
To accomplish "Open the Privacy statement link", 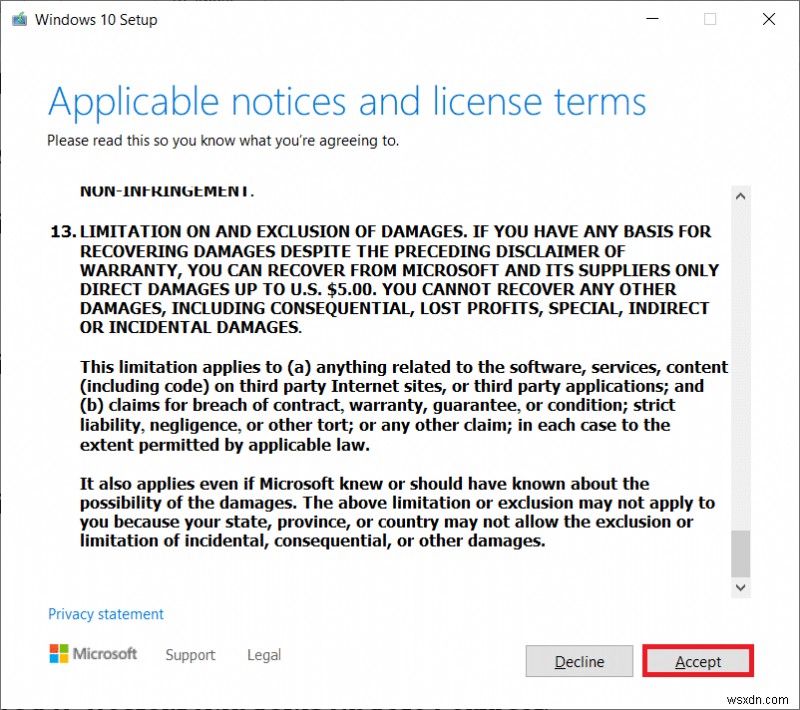I will tap(106, 614).
